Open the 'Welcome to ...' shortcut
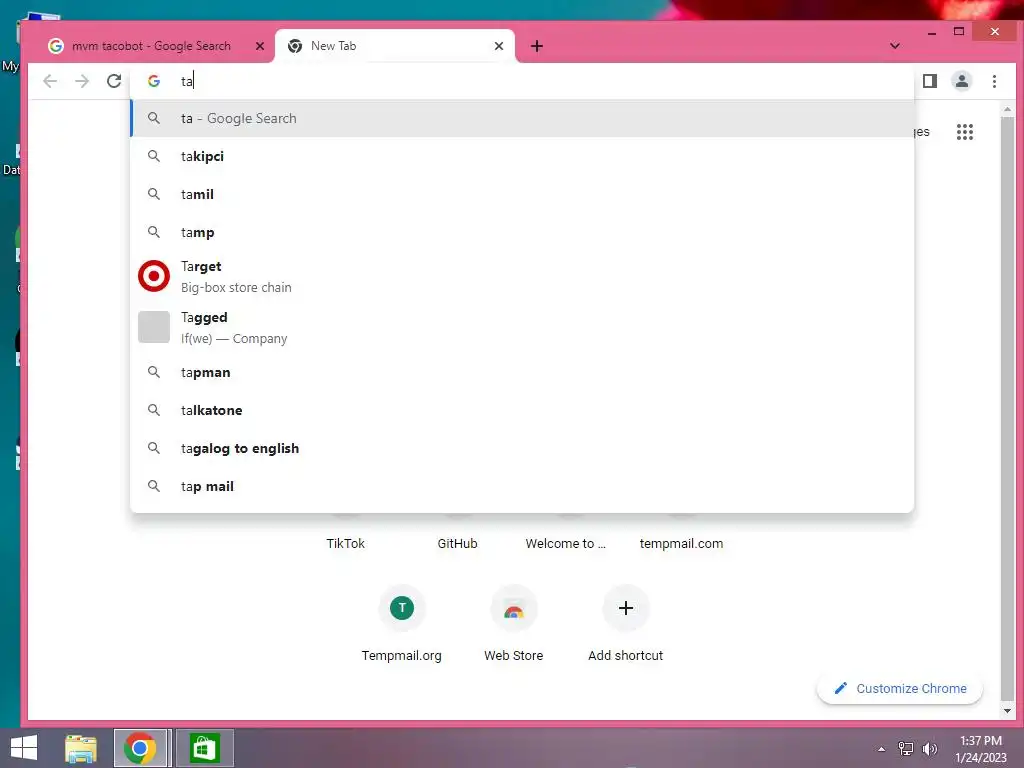Screen dimensions: 1024x768 pyautogui.click(x=566, y=543)
